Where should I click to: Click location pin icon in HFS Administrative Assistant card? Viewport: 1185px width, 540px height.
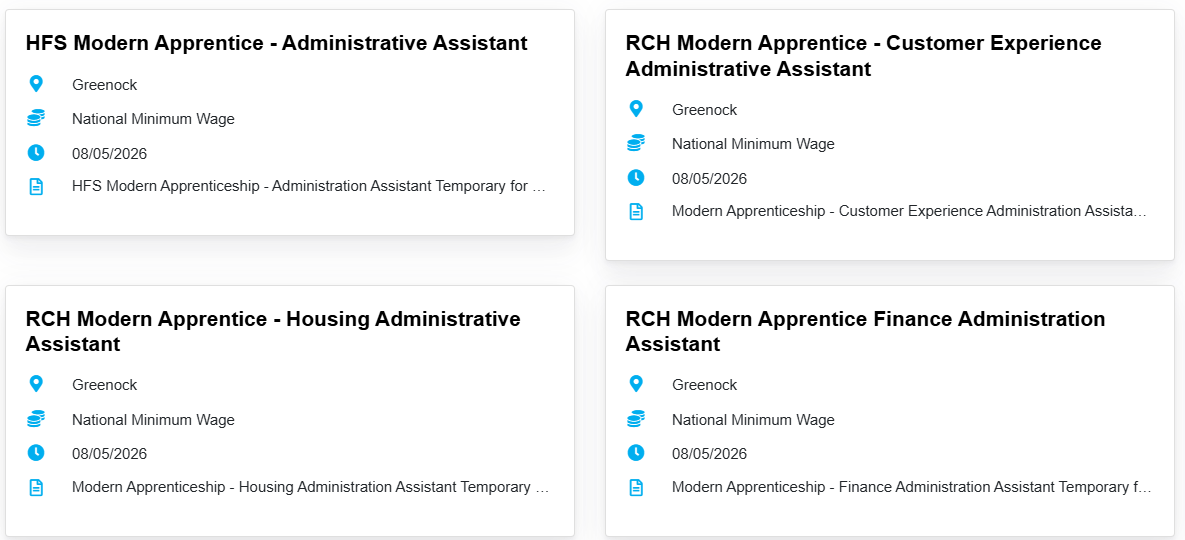tap(36, 84)
